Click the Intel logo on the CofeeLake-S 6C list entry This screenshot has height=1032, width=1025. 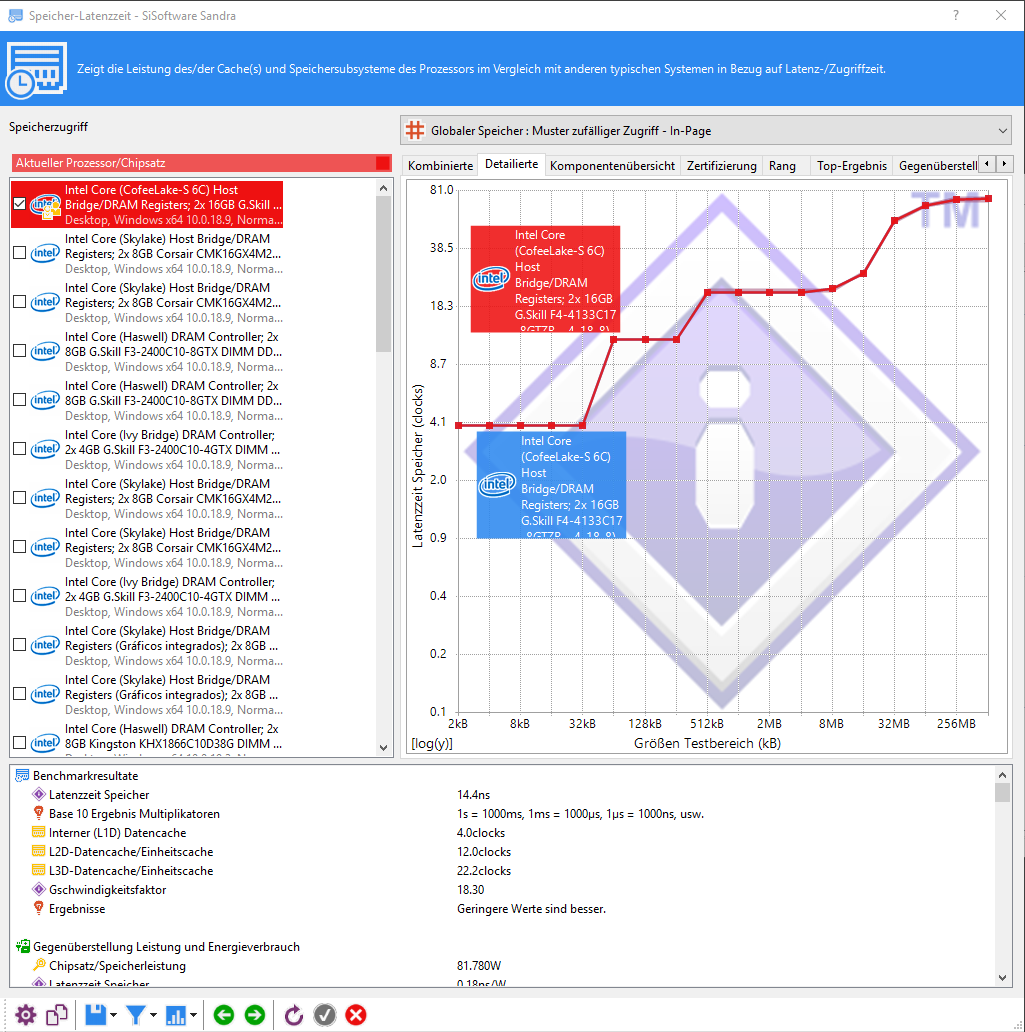click(45, 205)
